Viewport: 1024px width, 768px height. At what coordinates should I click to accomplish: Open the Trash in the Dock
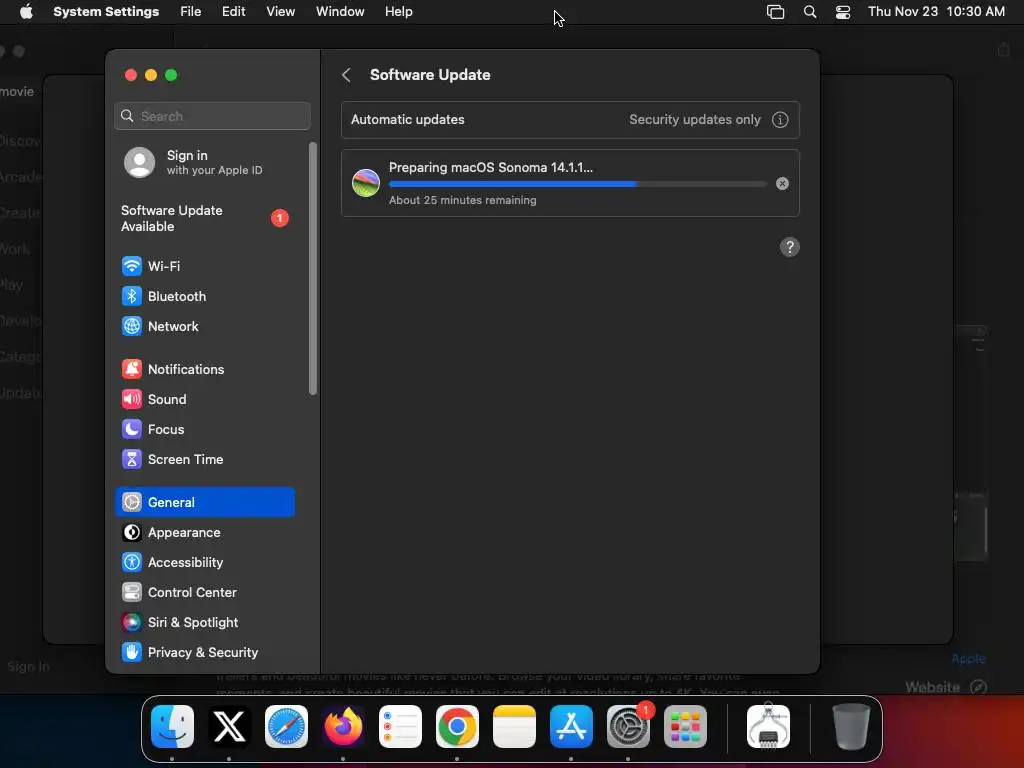(851, 726)
